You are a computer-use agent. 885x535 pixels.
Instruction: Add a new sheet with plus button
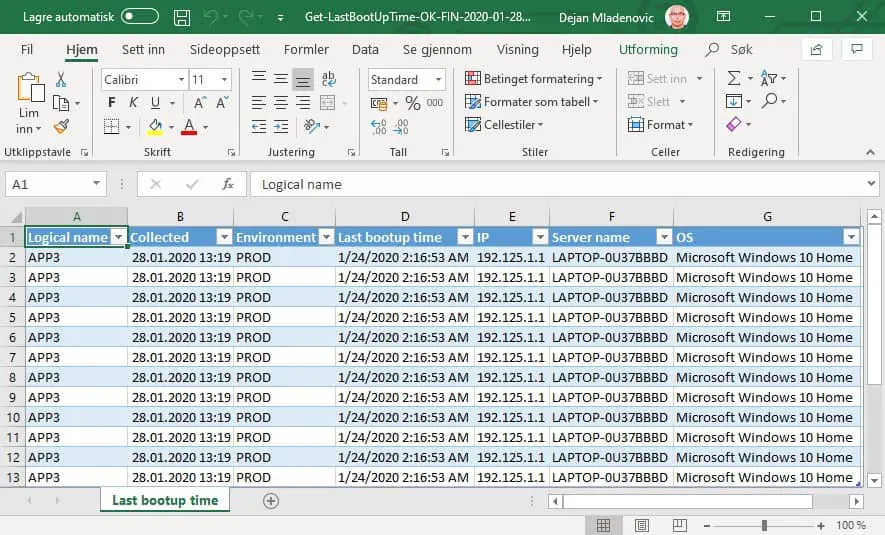coord(271,501)
